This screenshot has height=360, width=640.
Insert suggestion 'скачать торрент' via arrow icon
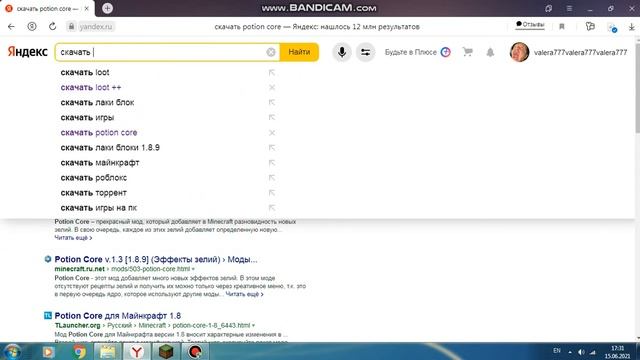coord(272,193)
